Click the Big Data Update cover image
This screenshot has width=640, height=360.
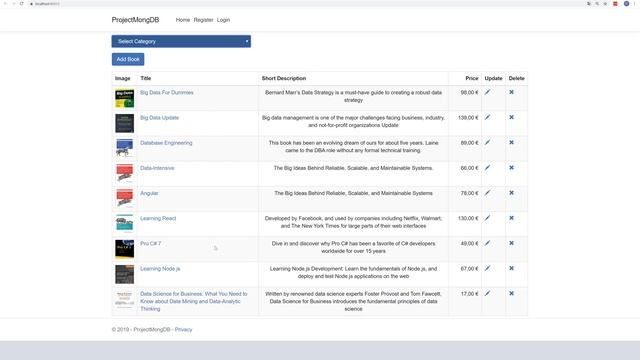[124, 123]
